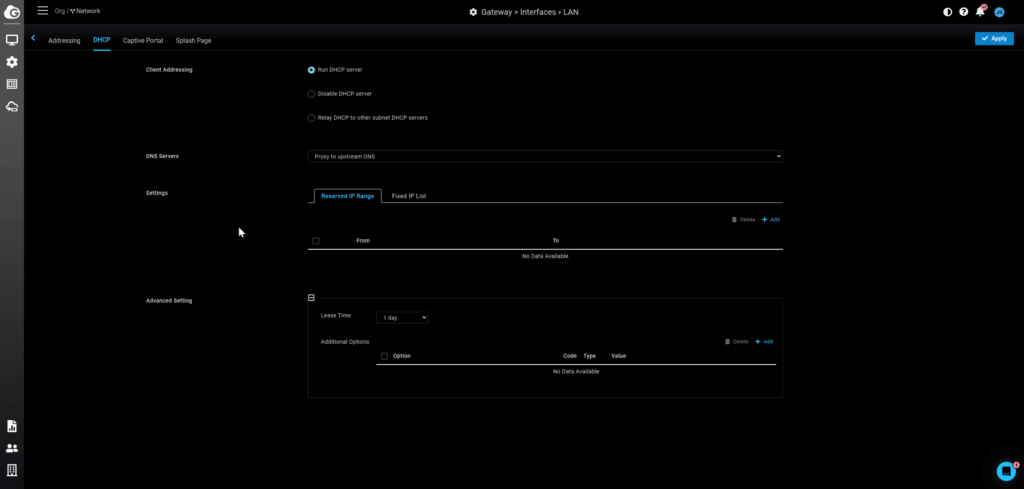Viewport: 1024px width, 489px height.
Task: Select Disable DHCP server option
Action: click(x=312, y=94)
